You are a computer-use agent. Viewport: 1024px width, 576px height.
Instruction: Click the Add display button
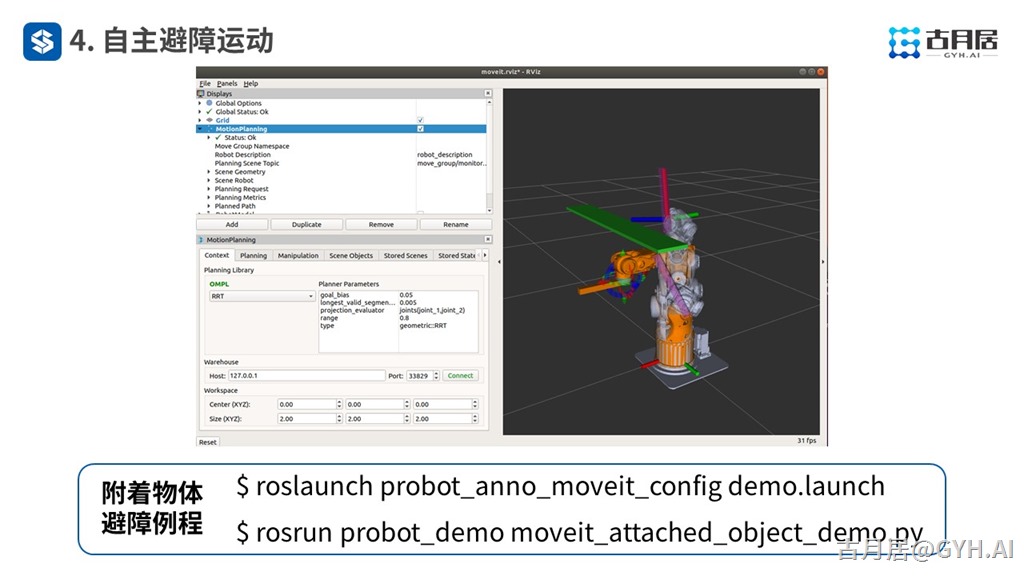point(232,224)
